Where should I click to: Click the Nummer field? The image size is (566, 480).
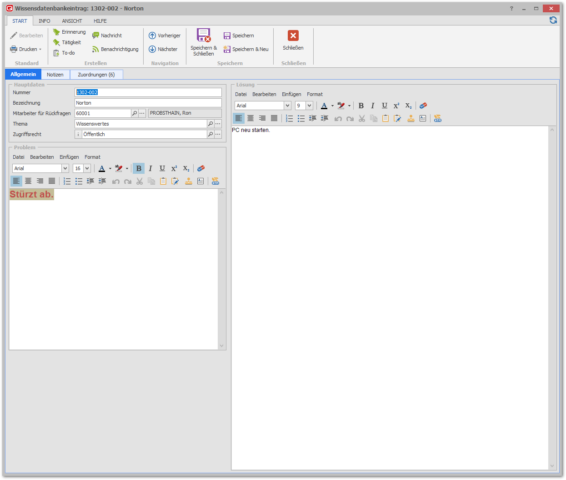click(x=148, y=92)
